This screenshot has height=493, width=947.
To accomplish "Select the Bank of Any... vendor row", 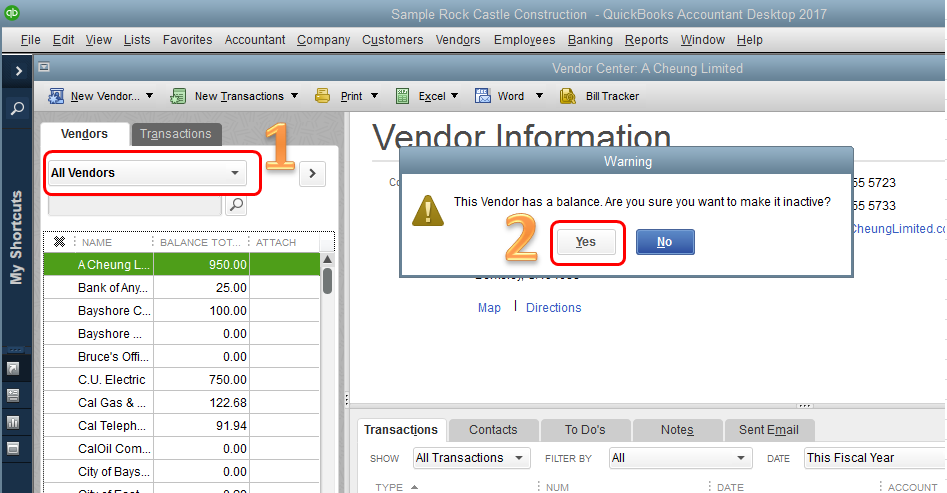I will (x=182, y=288).
